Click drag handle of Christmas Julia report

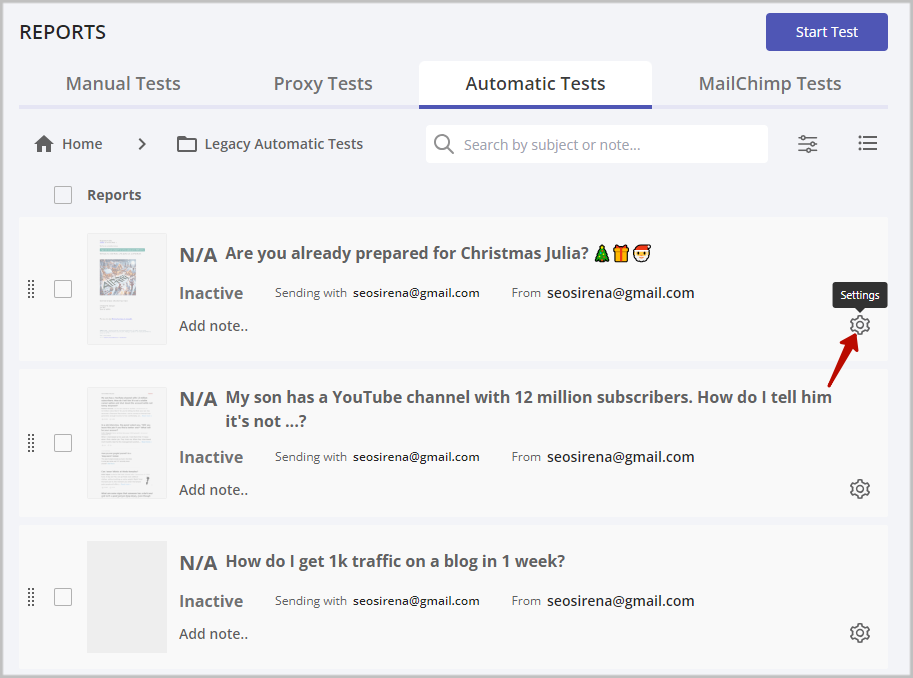31,289
